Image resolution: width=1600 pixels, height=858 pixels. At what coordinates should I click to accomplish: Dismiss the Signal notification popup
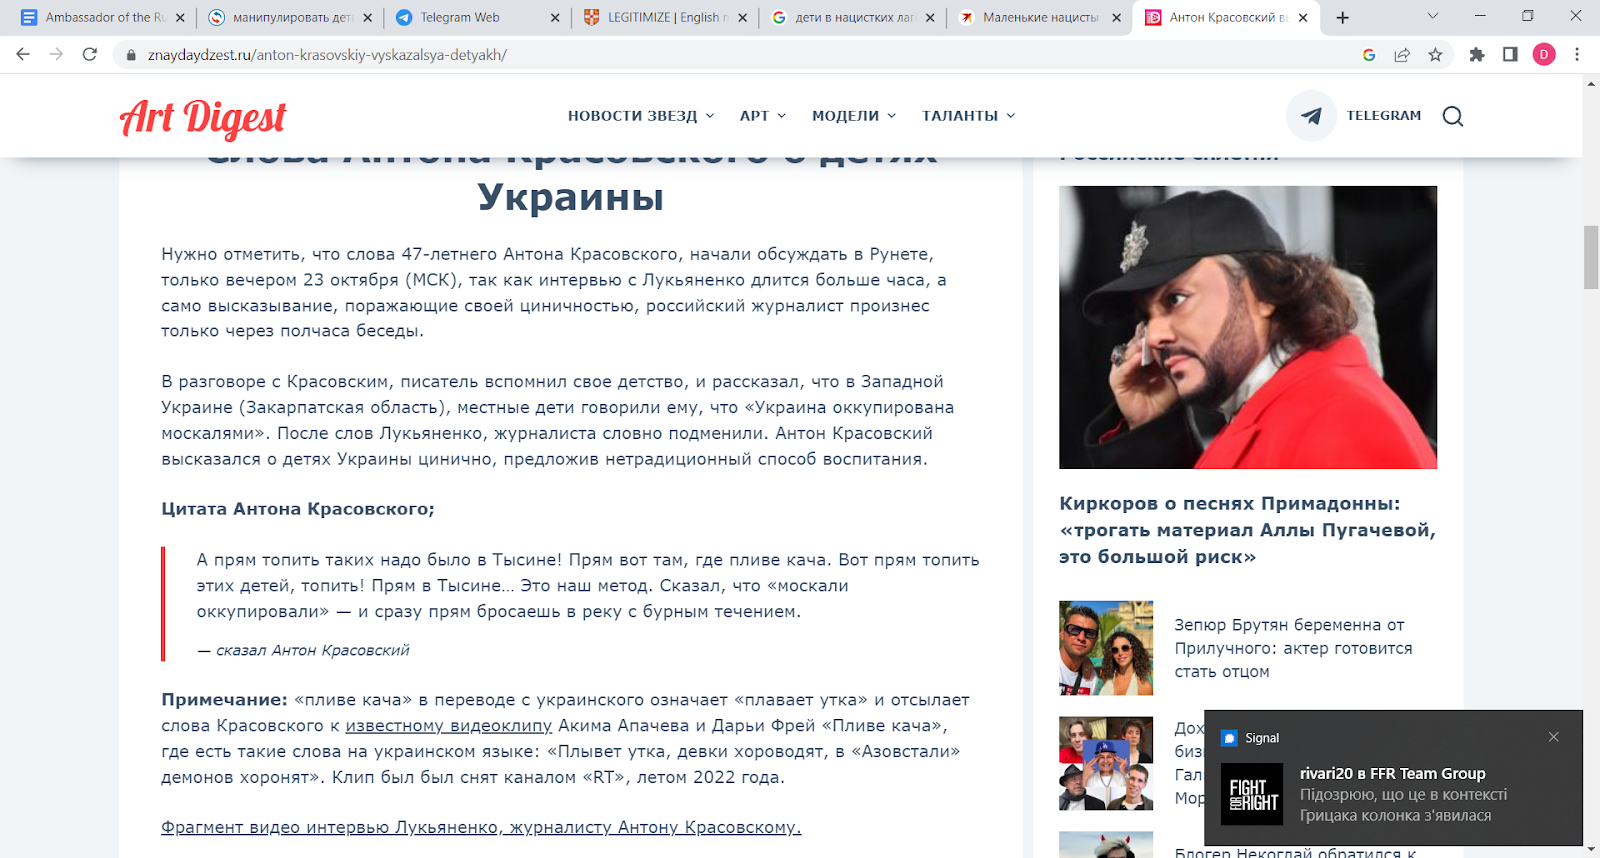1553,737
